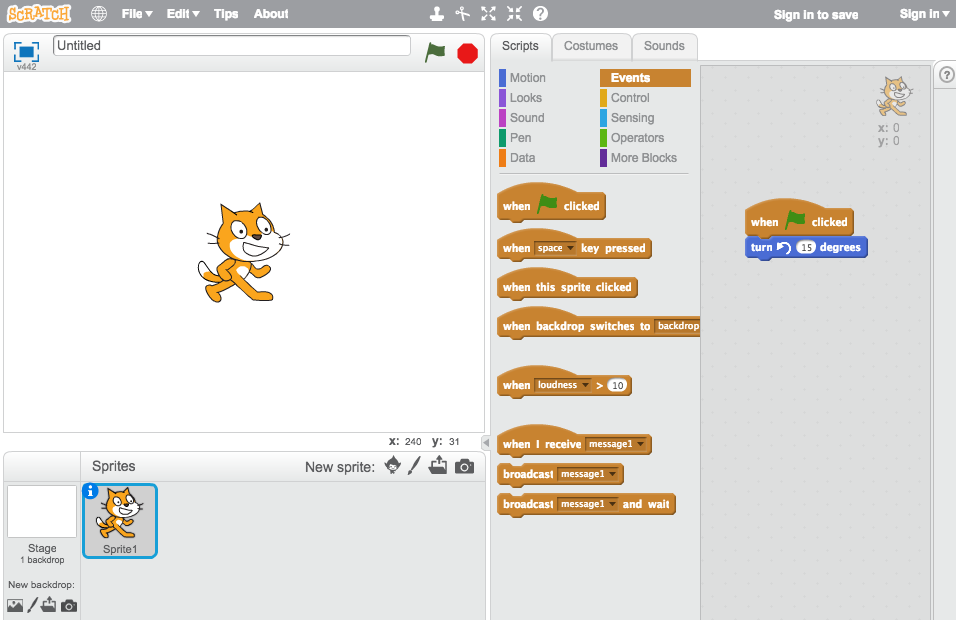Choose backdrop from library

coord(15,605)
